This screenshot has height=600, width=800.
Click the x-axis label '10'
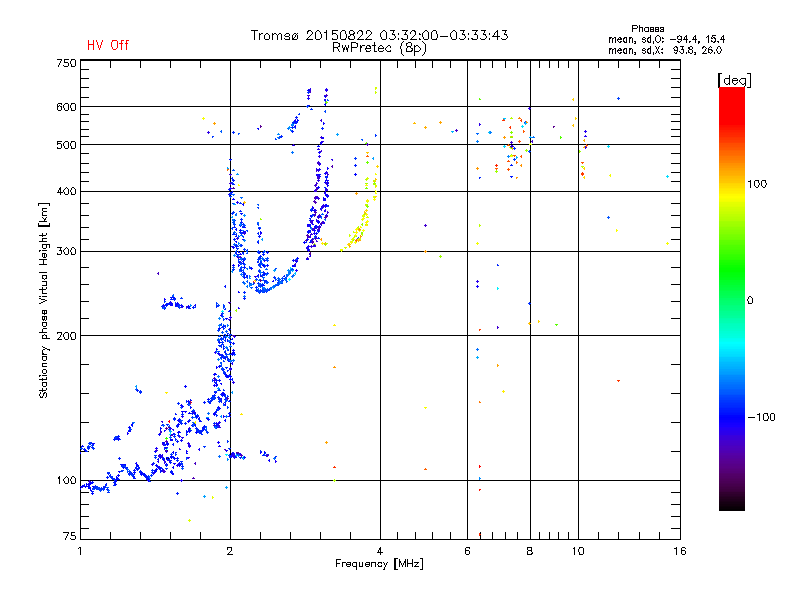tap(578, 551)
